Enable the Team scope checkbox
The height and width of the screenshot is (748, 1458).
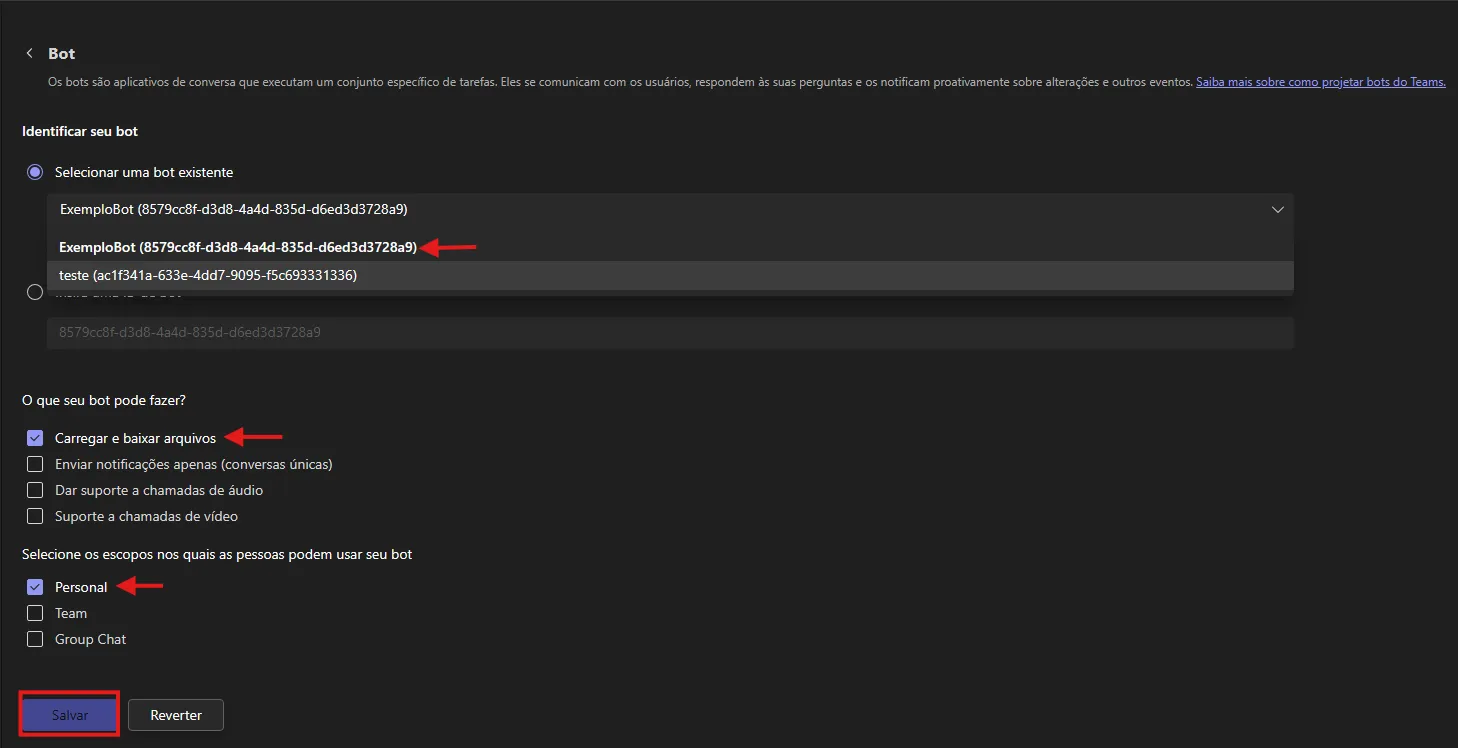point(35,613)
